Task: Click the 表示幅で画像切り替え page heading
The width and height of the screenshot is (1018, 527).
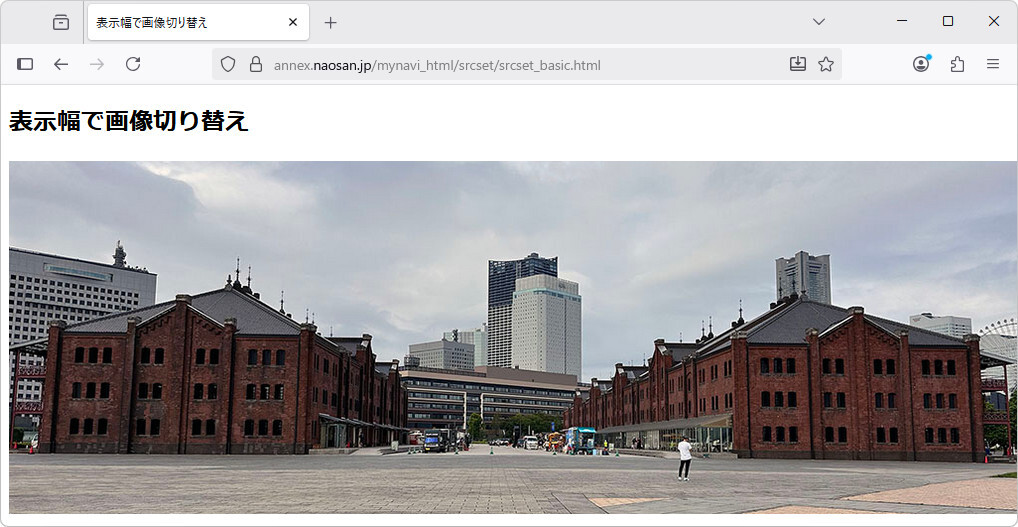Action: pyautogui.click(x=129, y=121)
